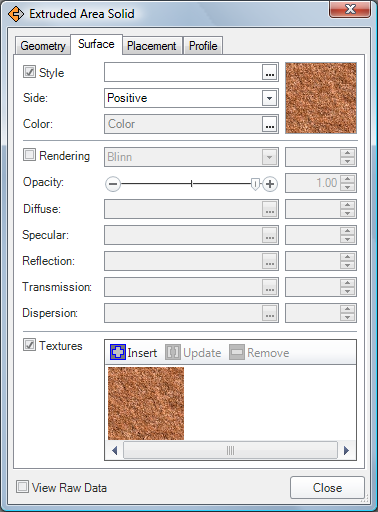Click inside the Style text field
This screenshot has height=512, width=378.
(x=183, y=72)
